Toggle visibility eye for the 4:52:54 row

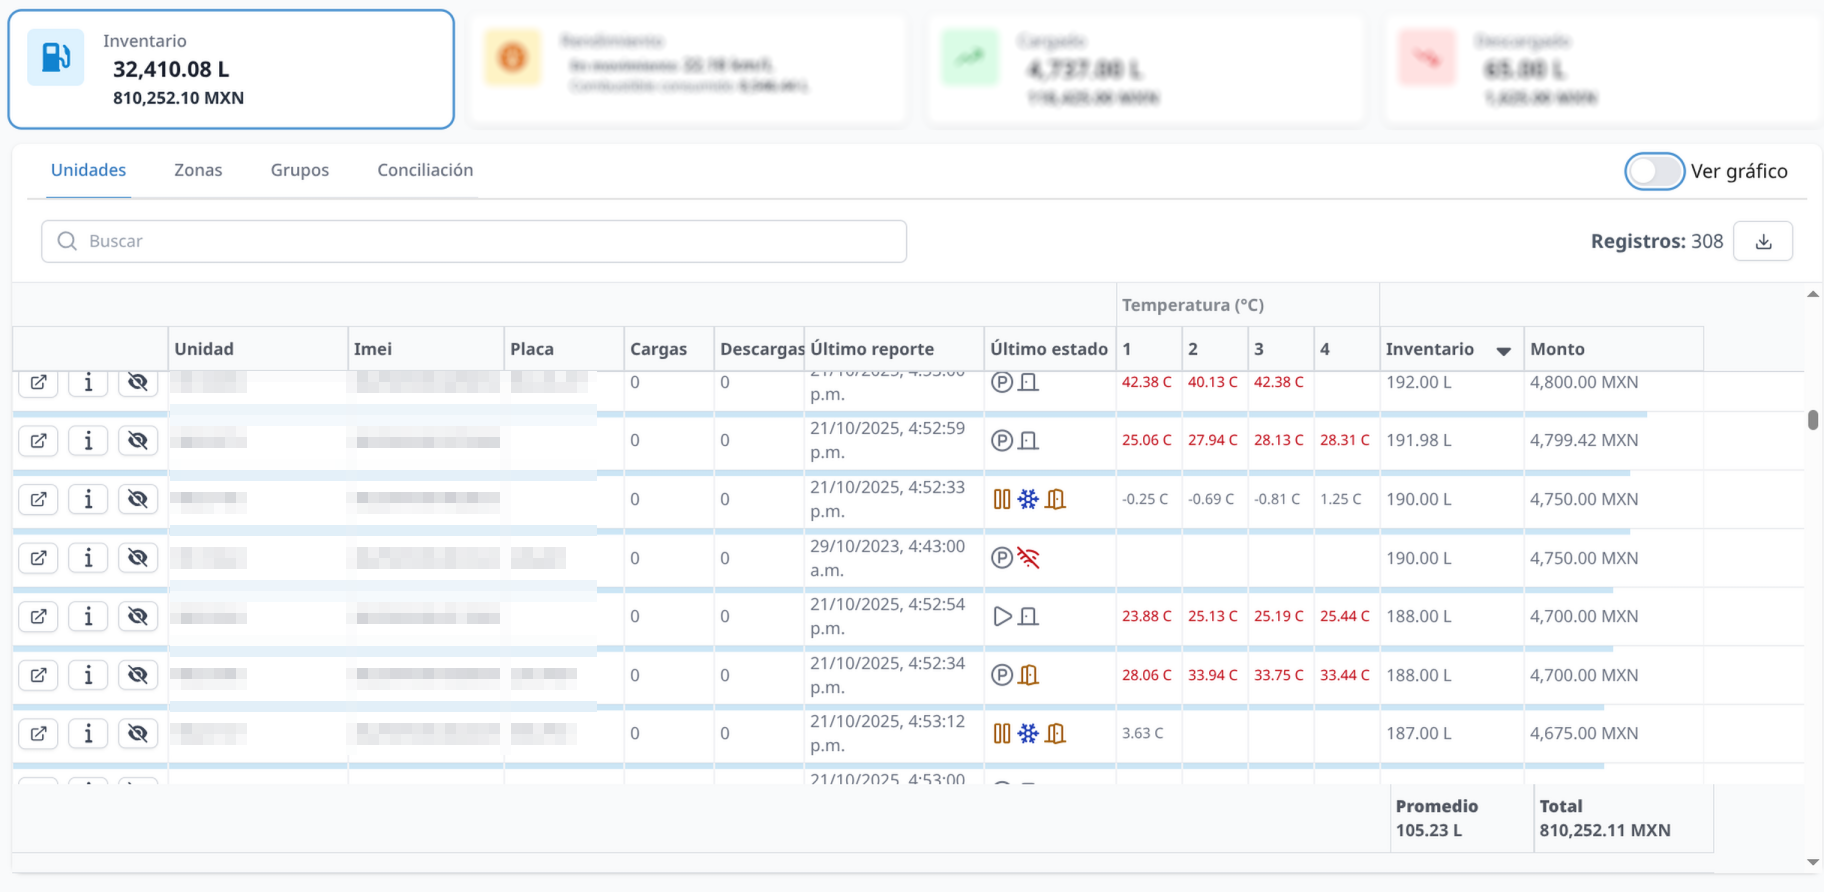tap(138, 617)
